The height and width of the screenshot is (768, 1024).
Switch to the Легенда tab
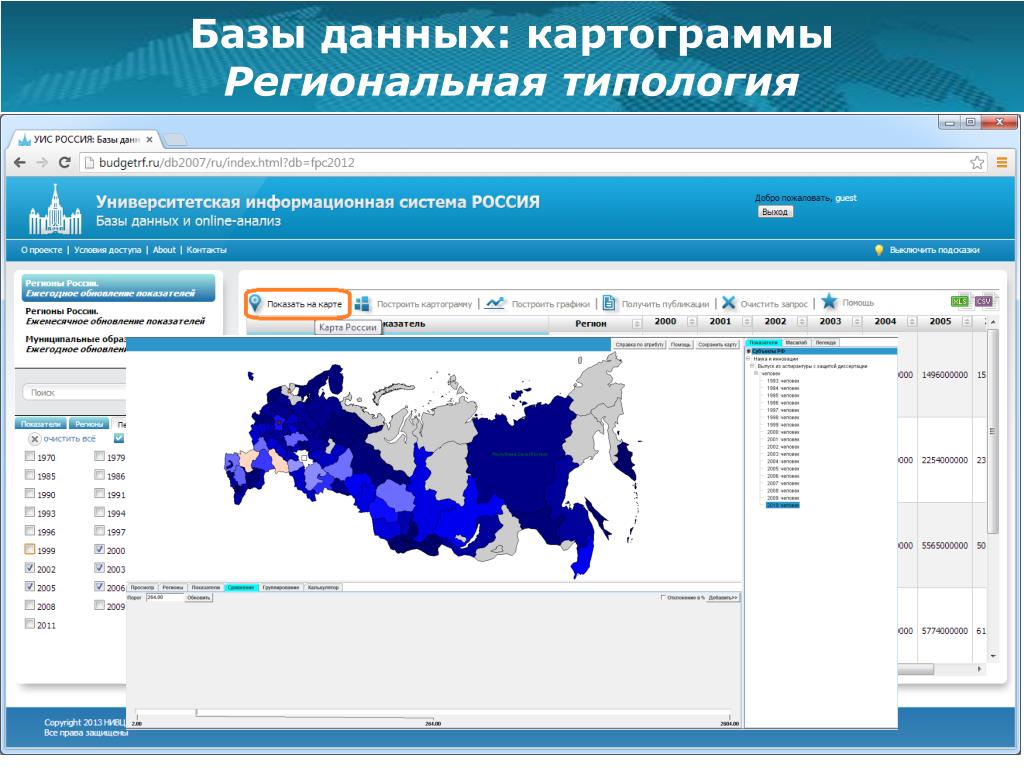(825, 342)
